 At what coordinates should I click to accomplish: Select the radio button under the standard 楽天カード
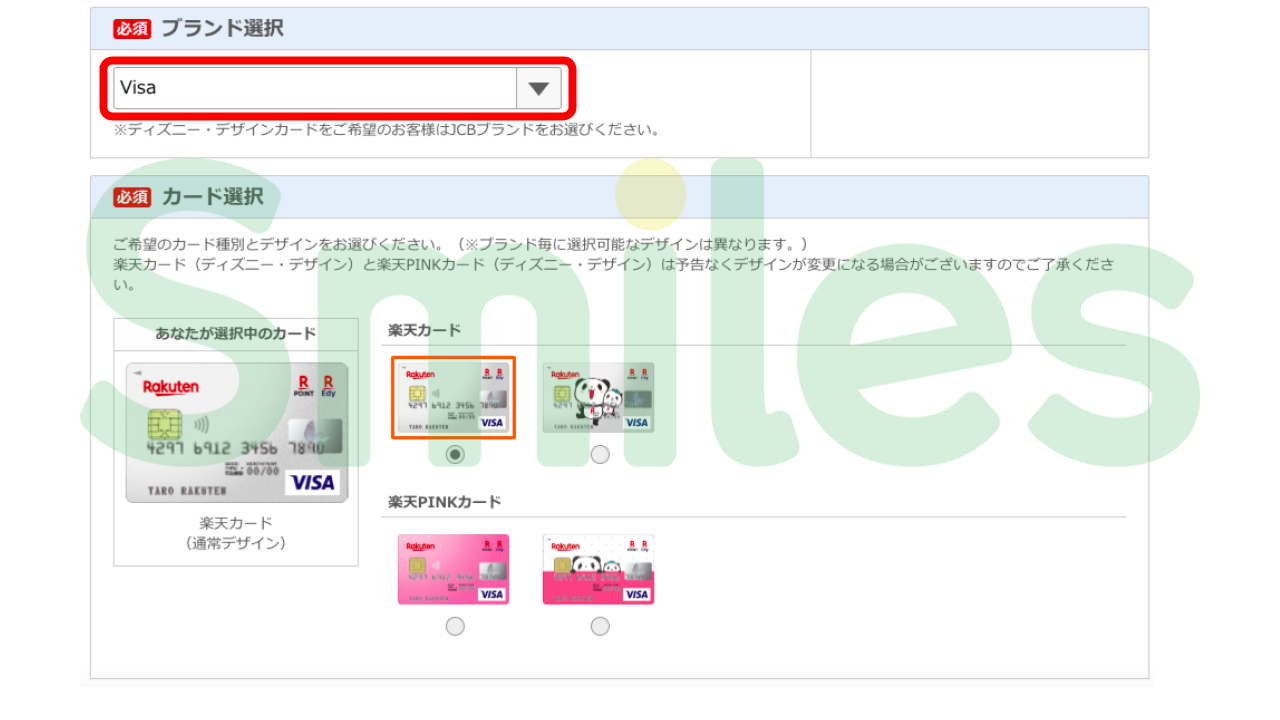pyautogui.click(x=455, y=454)
